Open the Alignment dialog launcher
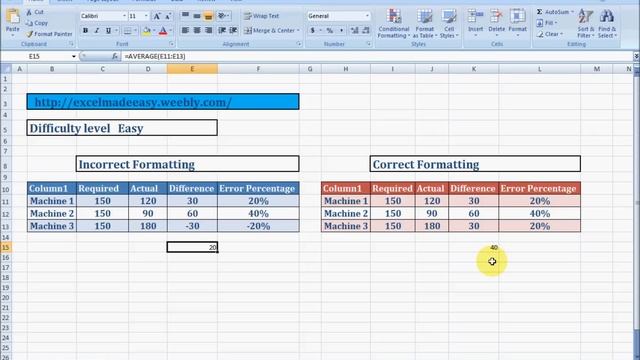Viewport: 640px width, 360px height. (299, 44)
